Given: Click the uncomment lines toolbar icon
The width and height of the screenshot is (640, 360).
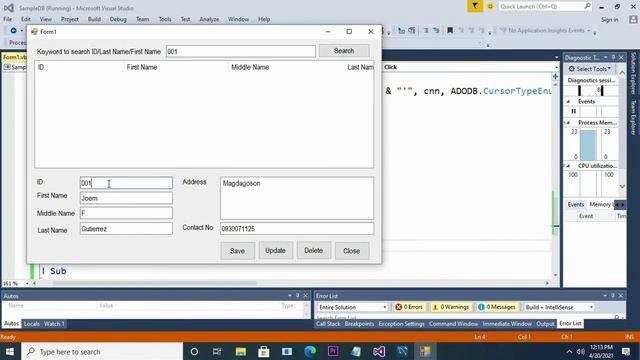Looking at the screenshot, I should click(x=436, y=30).
